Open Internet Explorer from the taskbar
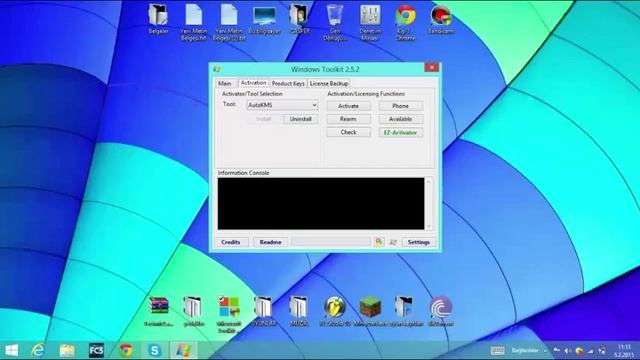The width and height of the screenshot is (640, 360). coord(38,350)
